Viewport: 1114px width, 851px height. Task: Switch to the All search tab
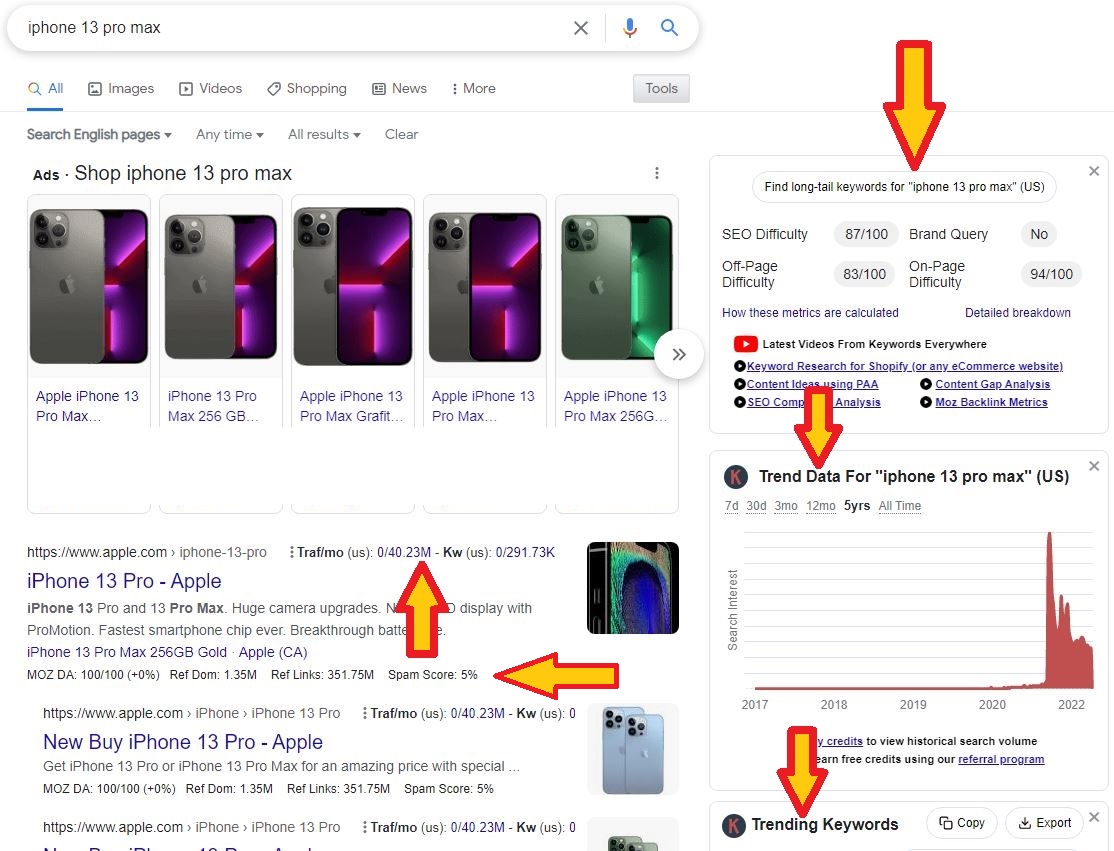(x=45, y=89)
